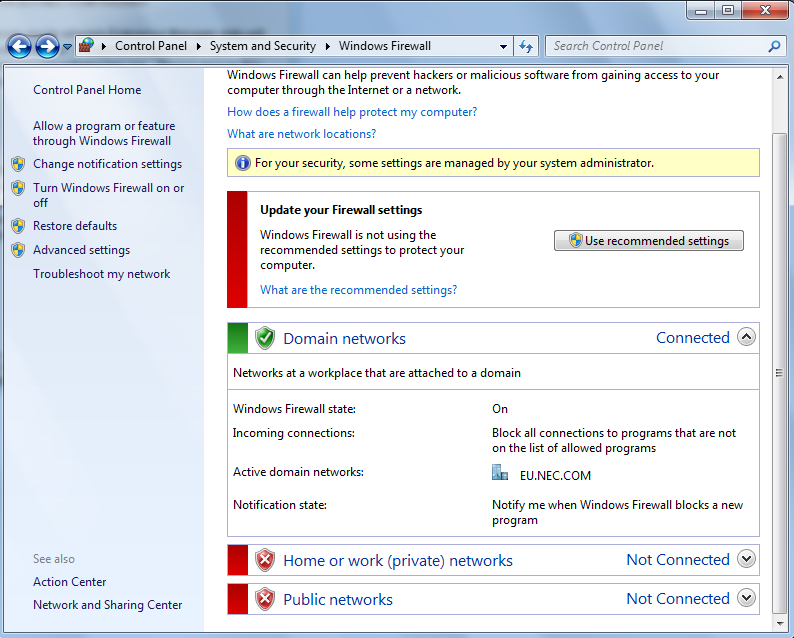This screenshot has width=794, height=638.
Task: Click the Forward navigation arrow
Action: point(48,47)
